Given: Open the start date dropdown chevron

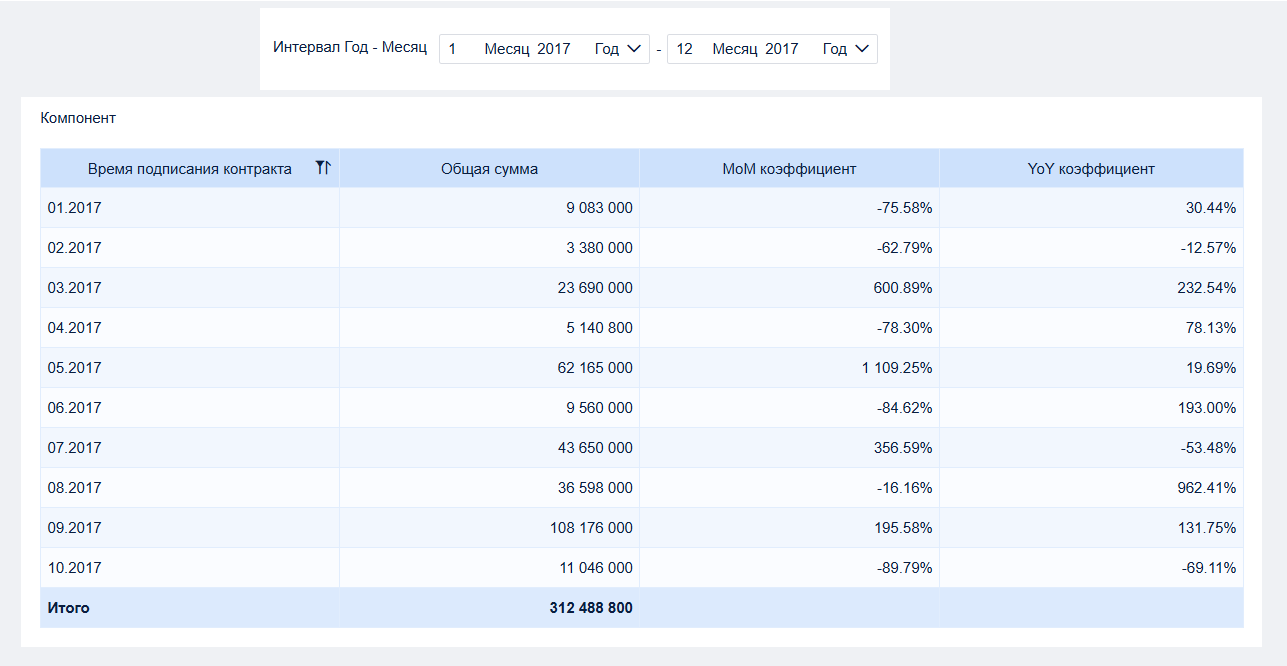Looking at the screenshot, I should [636, 49].
